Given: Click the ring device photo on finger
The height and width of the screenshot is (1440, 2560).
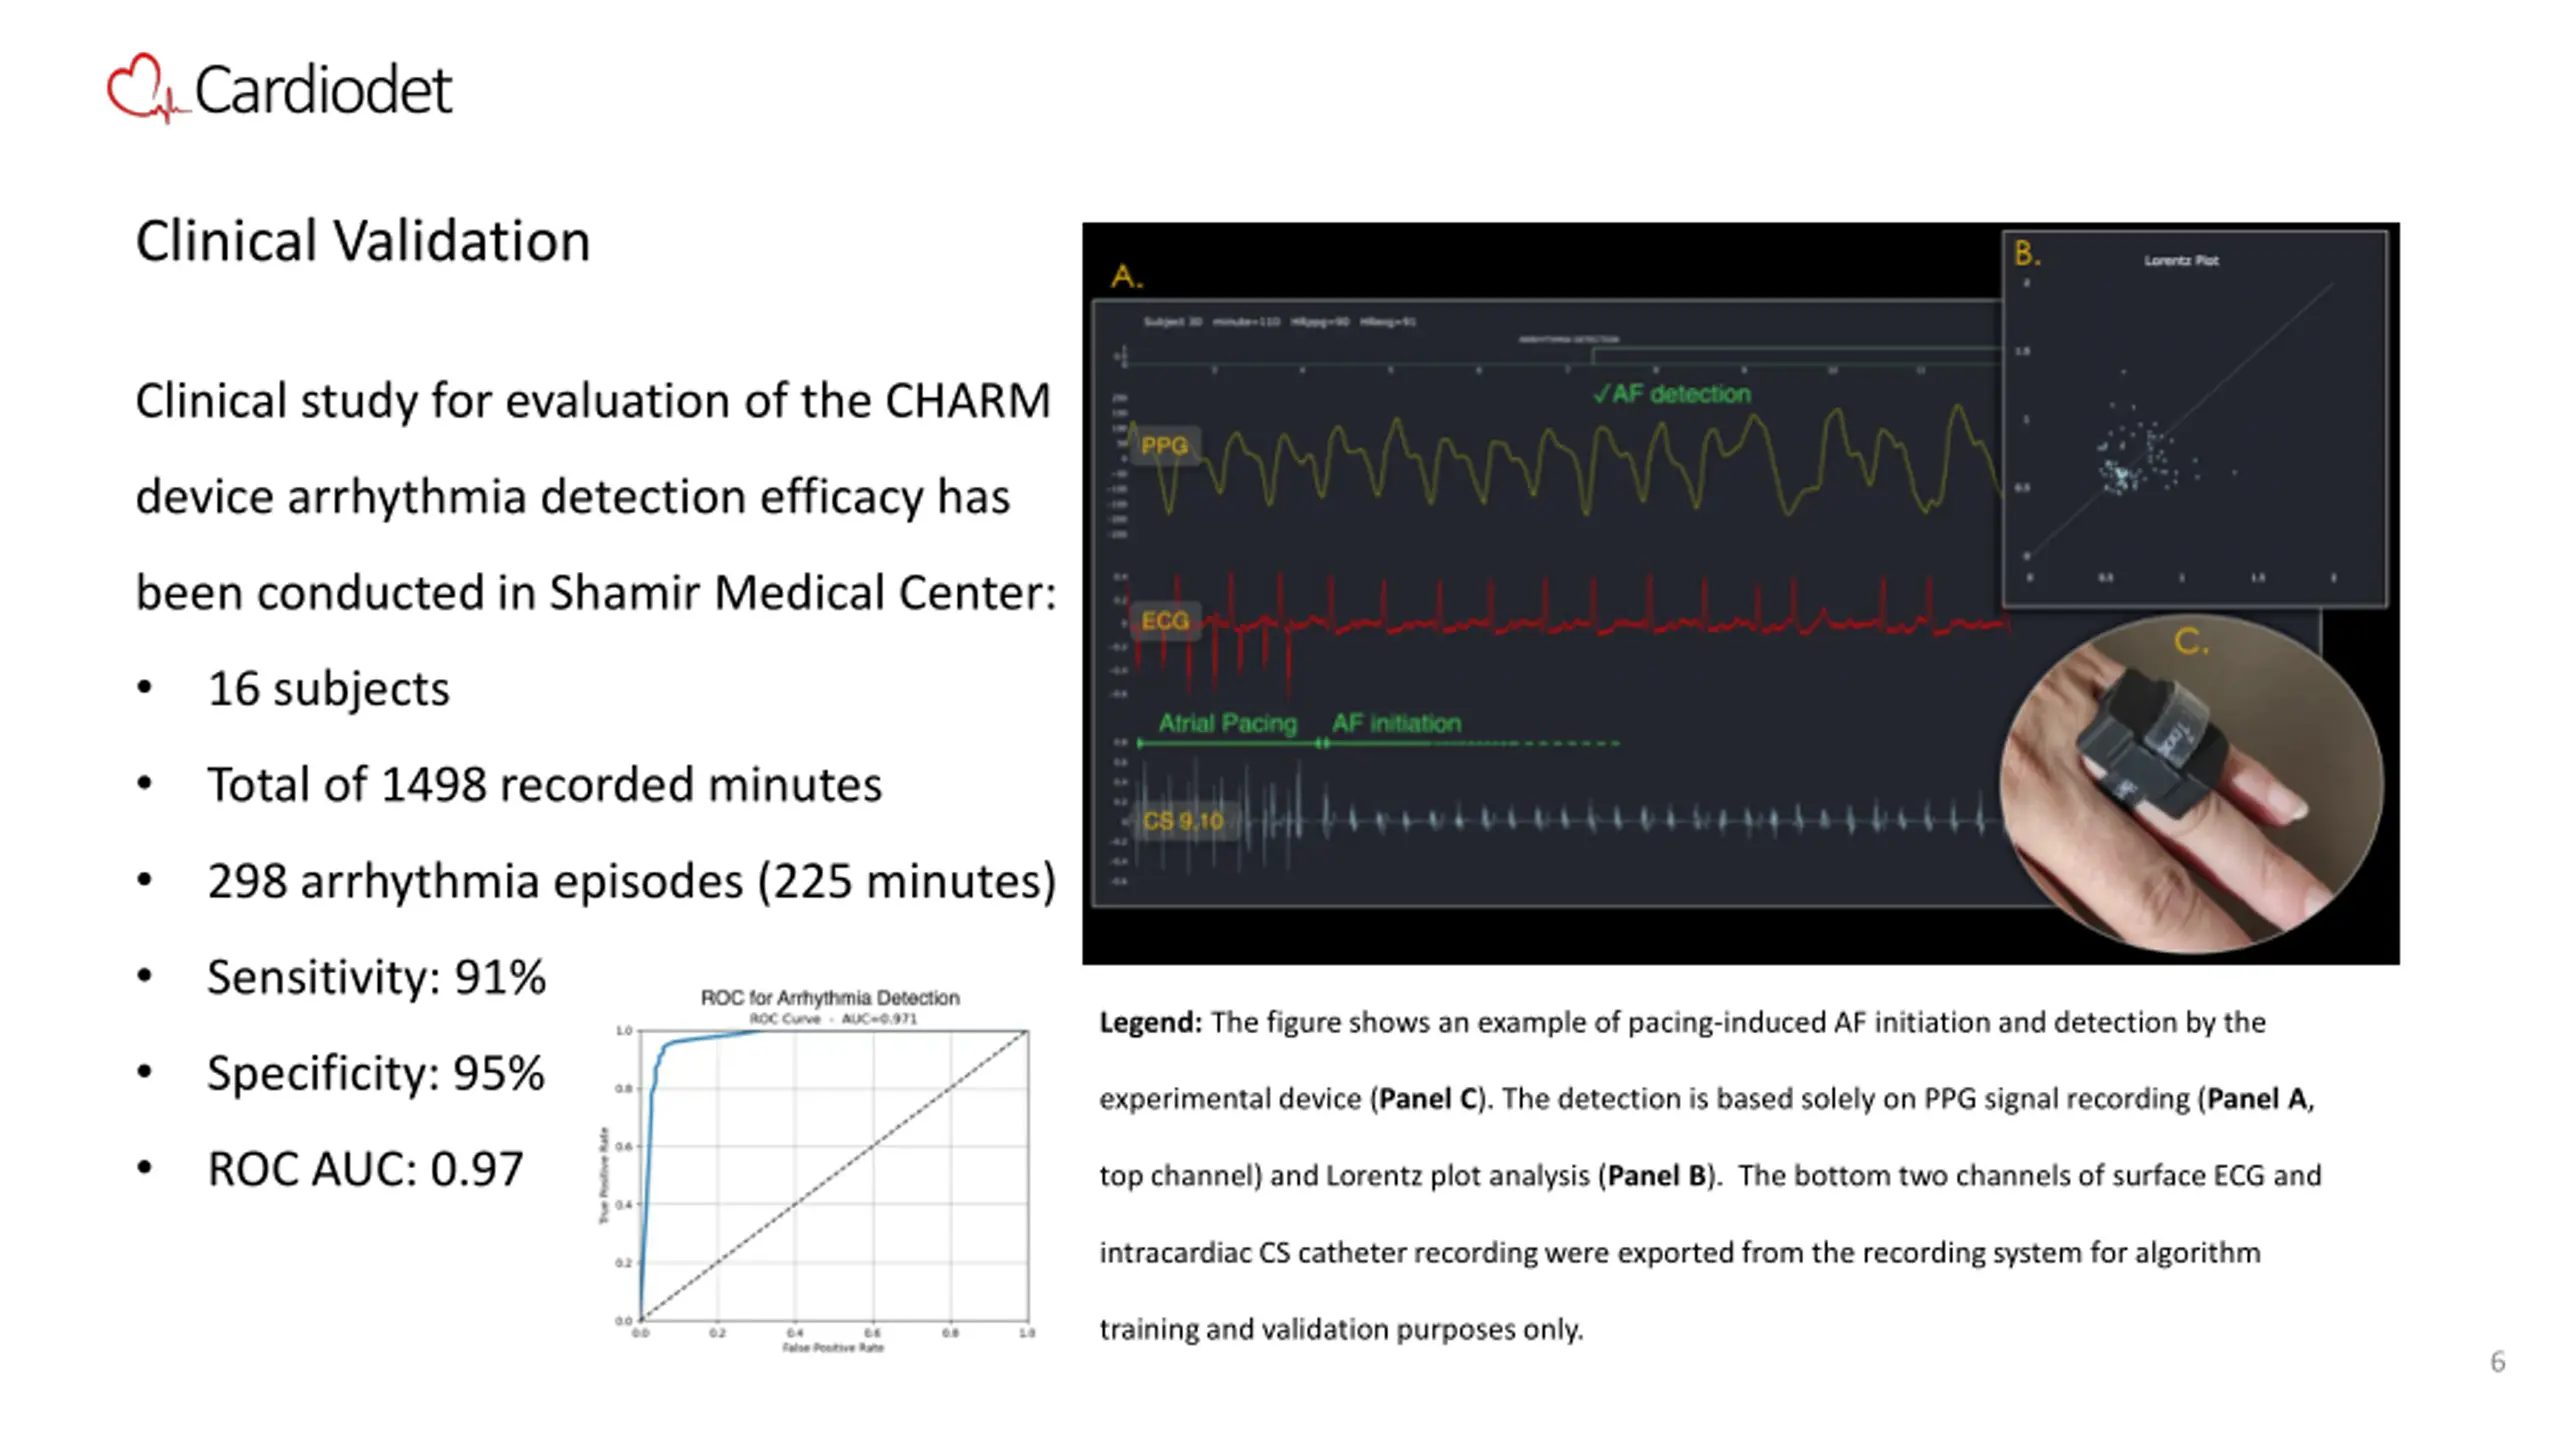Looking at the screenshot, I should click(x=2191, y=785).
